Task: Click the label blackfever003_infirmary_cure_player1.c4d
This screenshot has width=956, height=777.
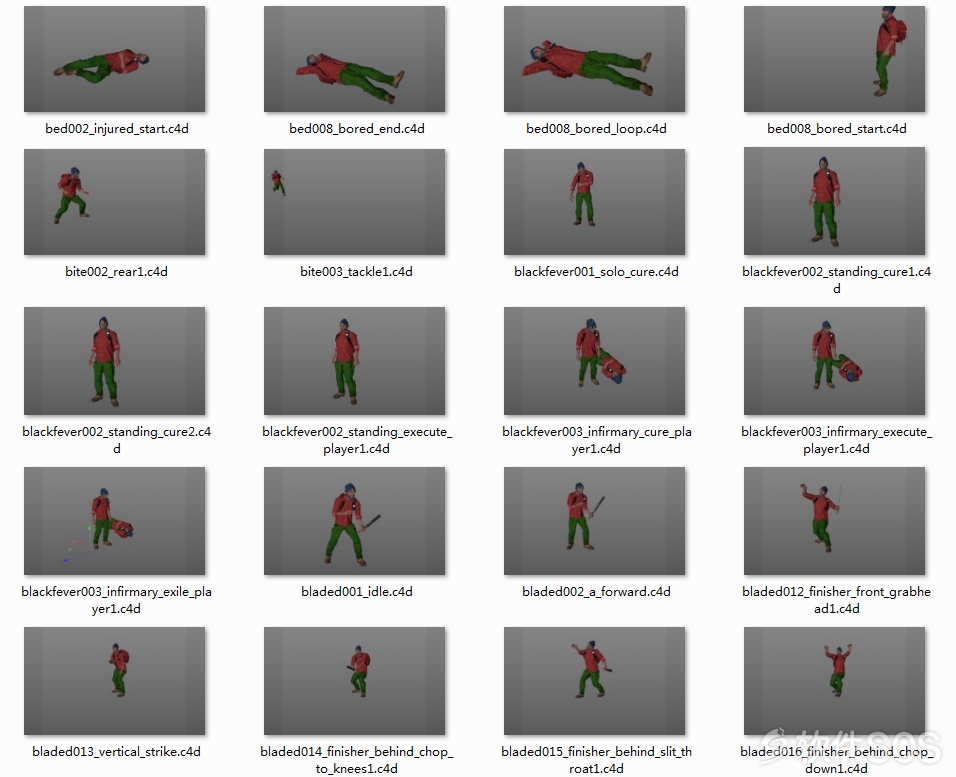Action: point(596,440)
